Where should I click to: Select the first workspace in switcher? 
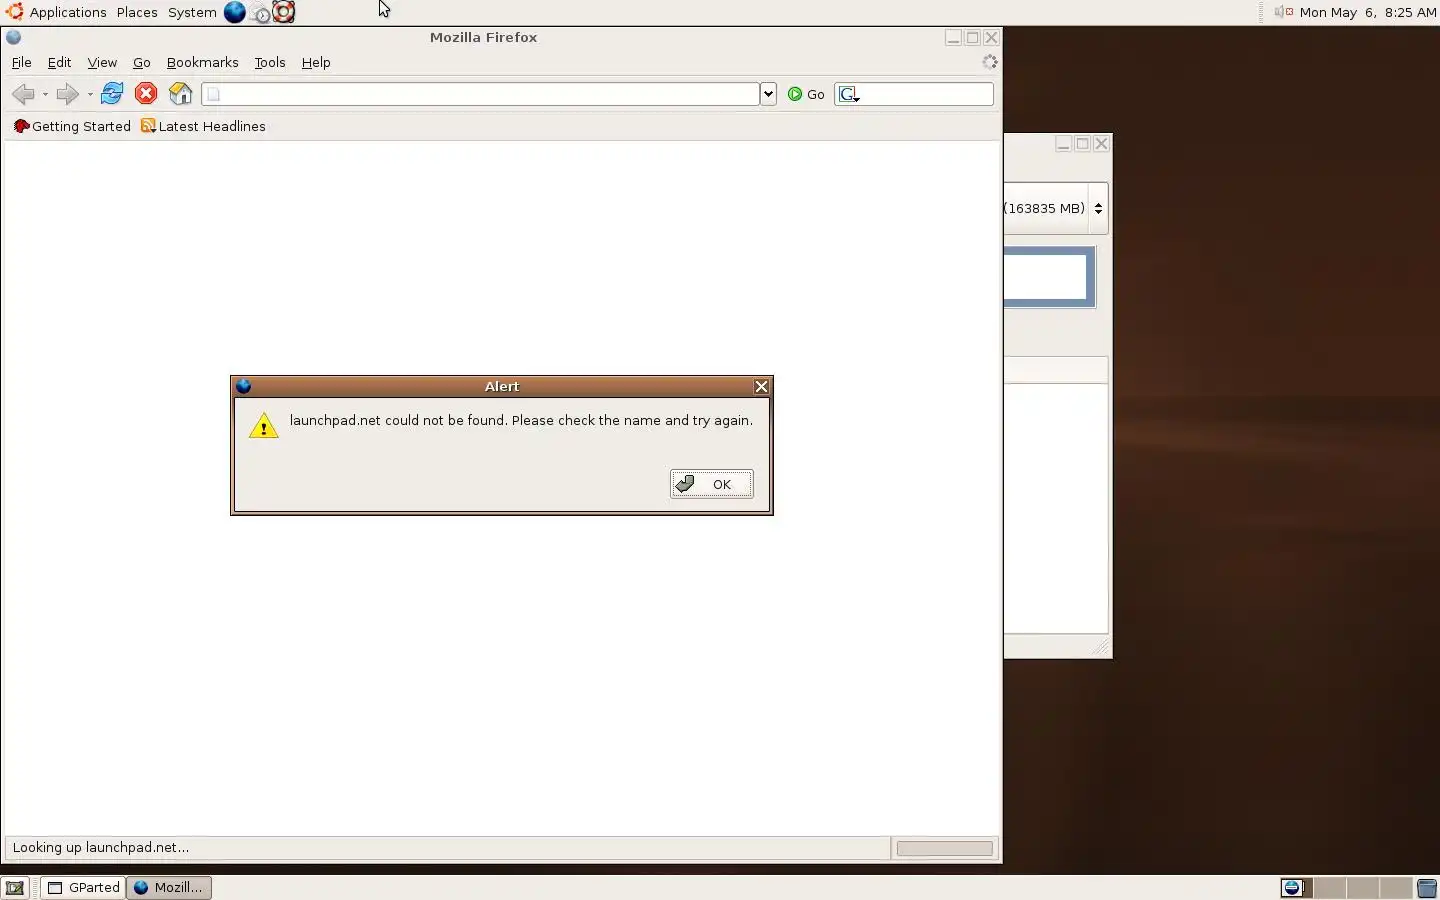1296,887
